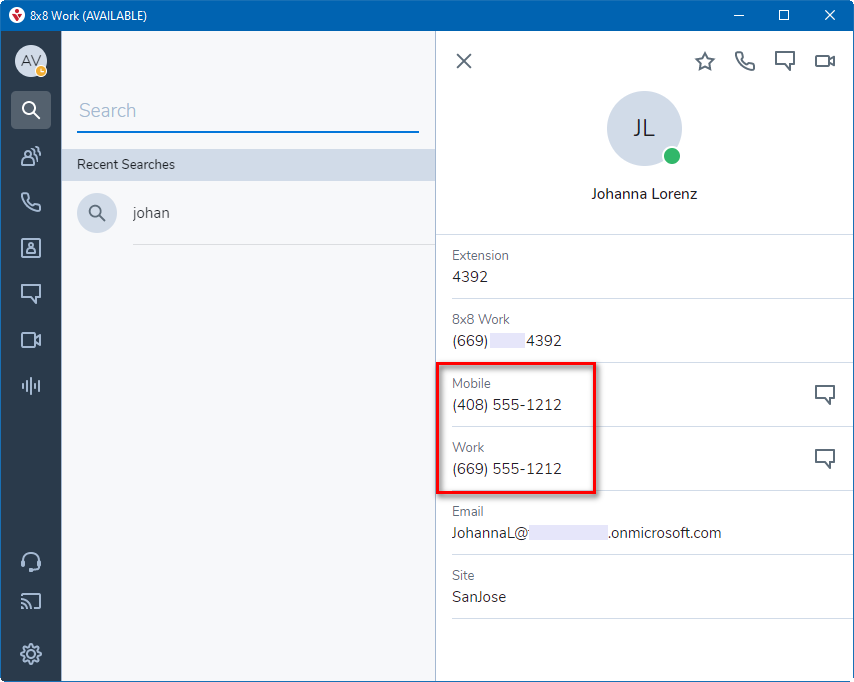
Task: Send SMS to the Mobile number
Action: tap(825, 395)
